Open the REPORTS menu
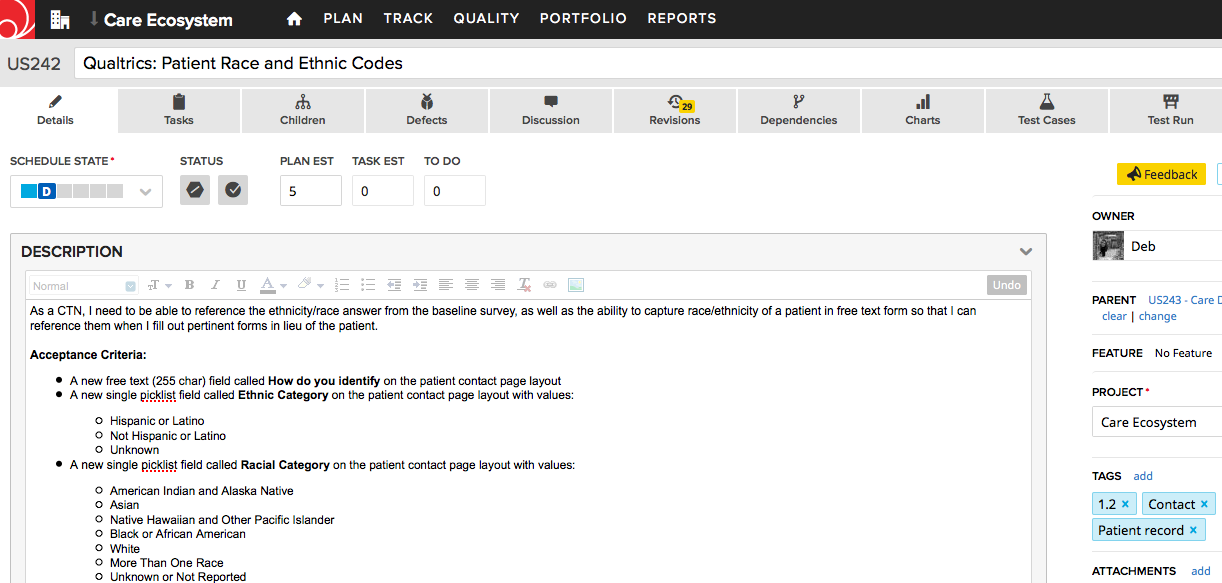This screenshot has height=583, width=1222. tap(682, 18)
